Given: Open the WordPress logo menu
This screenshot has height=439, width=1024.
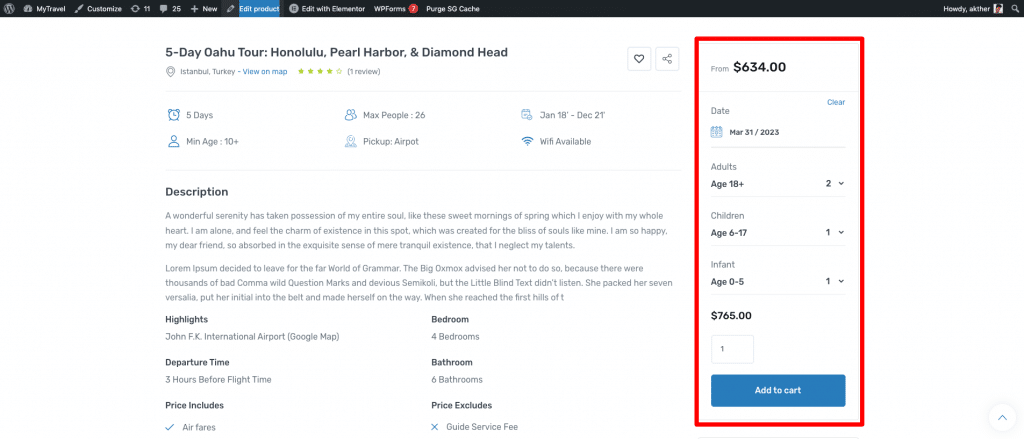Looking at the screenshot, I should [10, 8].
